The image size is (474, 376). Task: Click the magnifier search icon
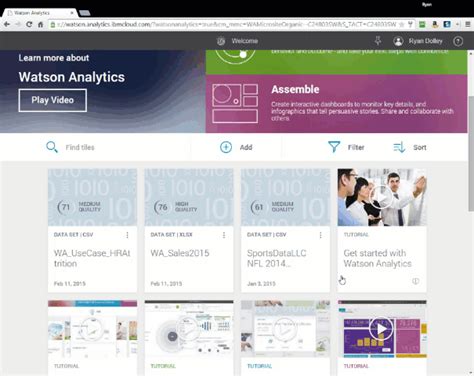click(x=52, y=147)
